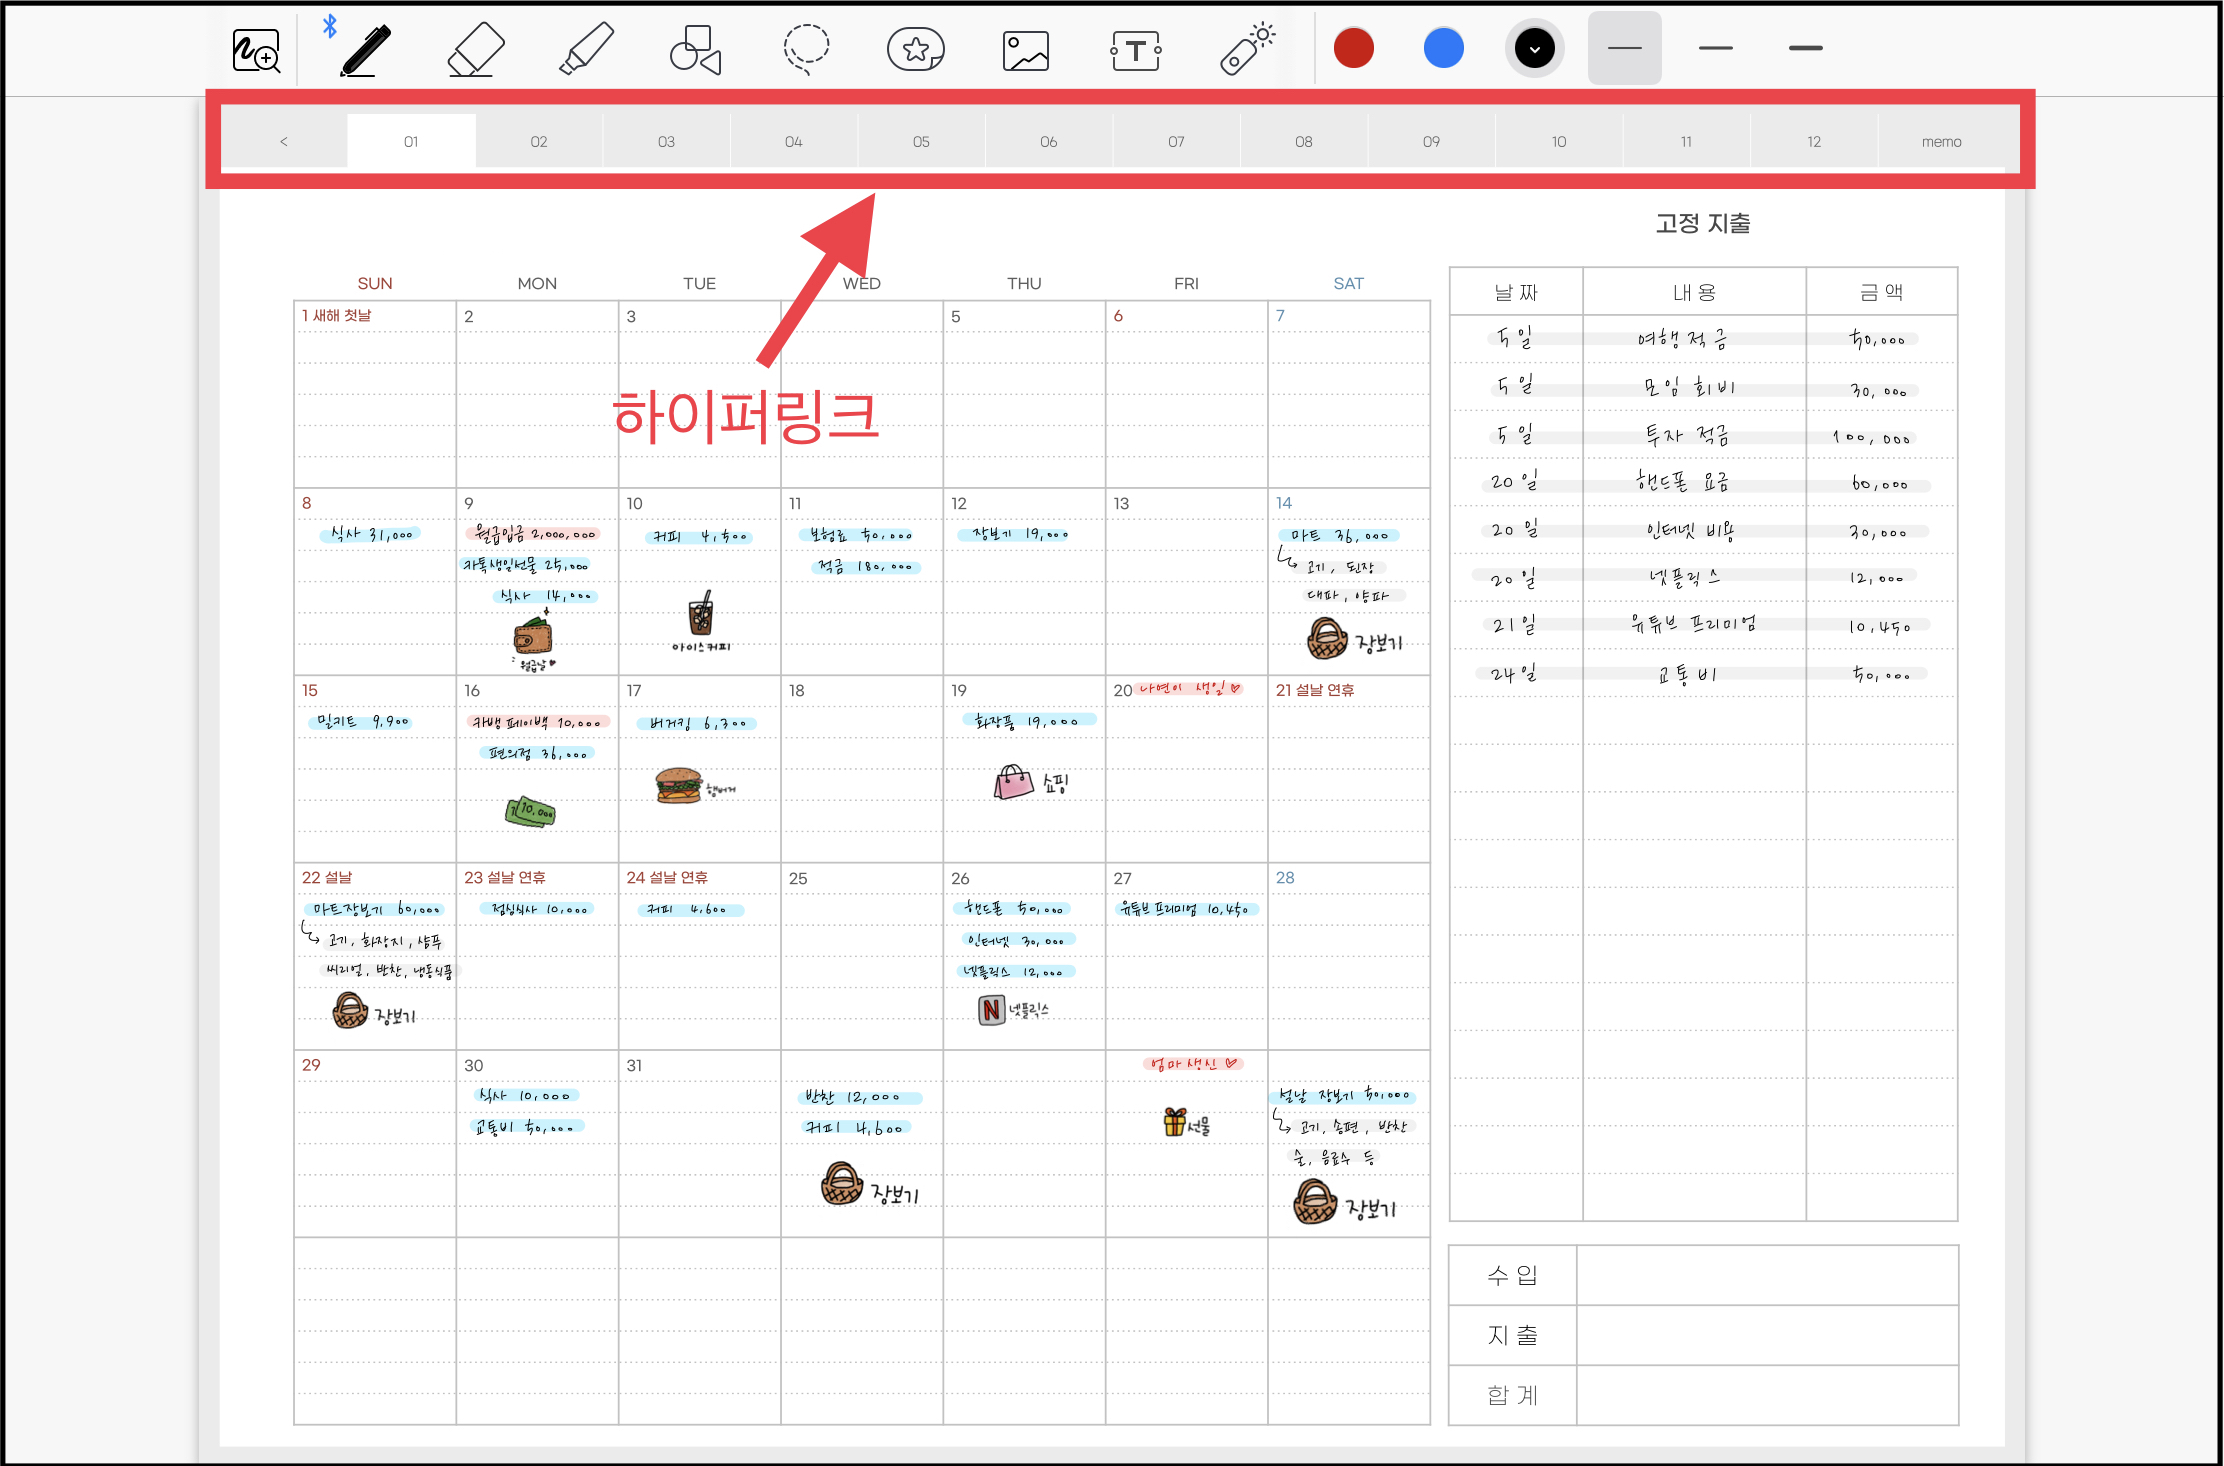The width and height of the screenshot is (2224, 1466).
Task: Choose the blue pen color
Action: 1444,48
